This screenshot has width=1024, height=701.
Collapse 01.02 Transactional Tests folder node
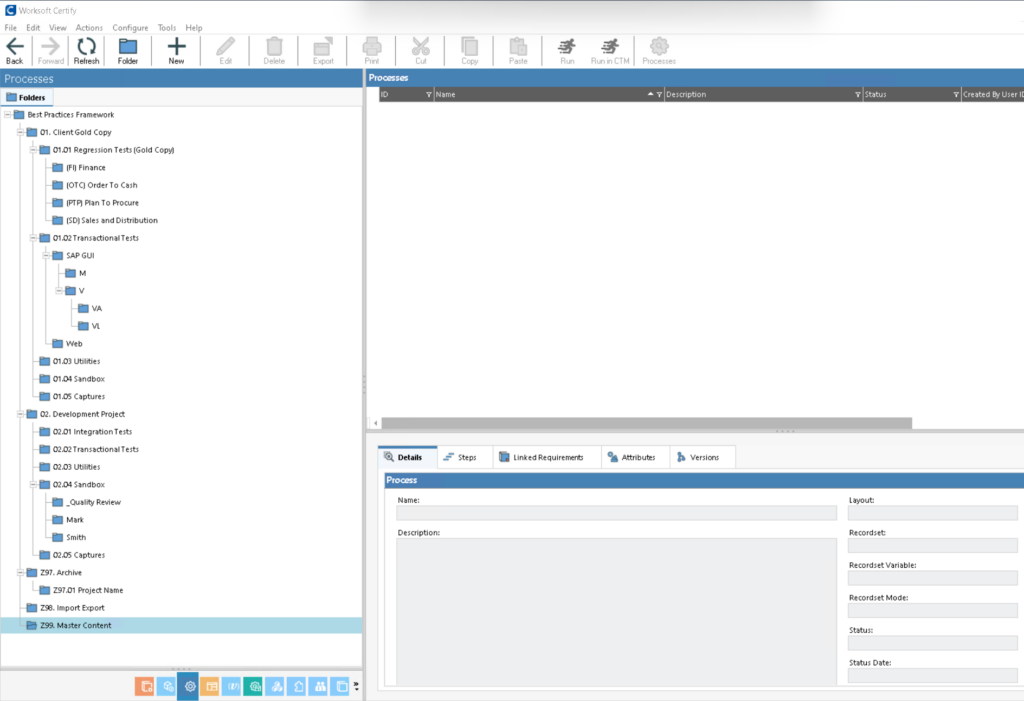point(33,238)
